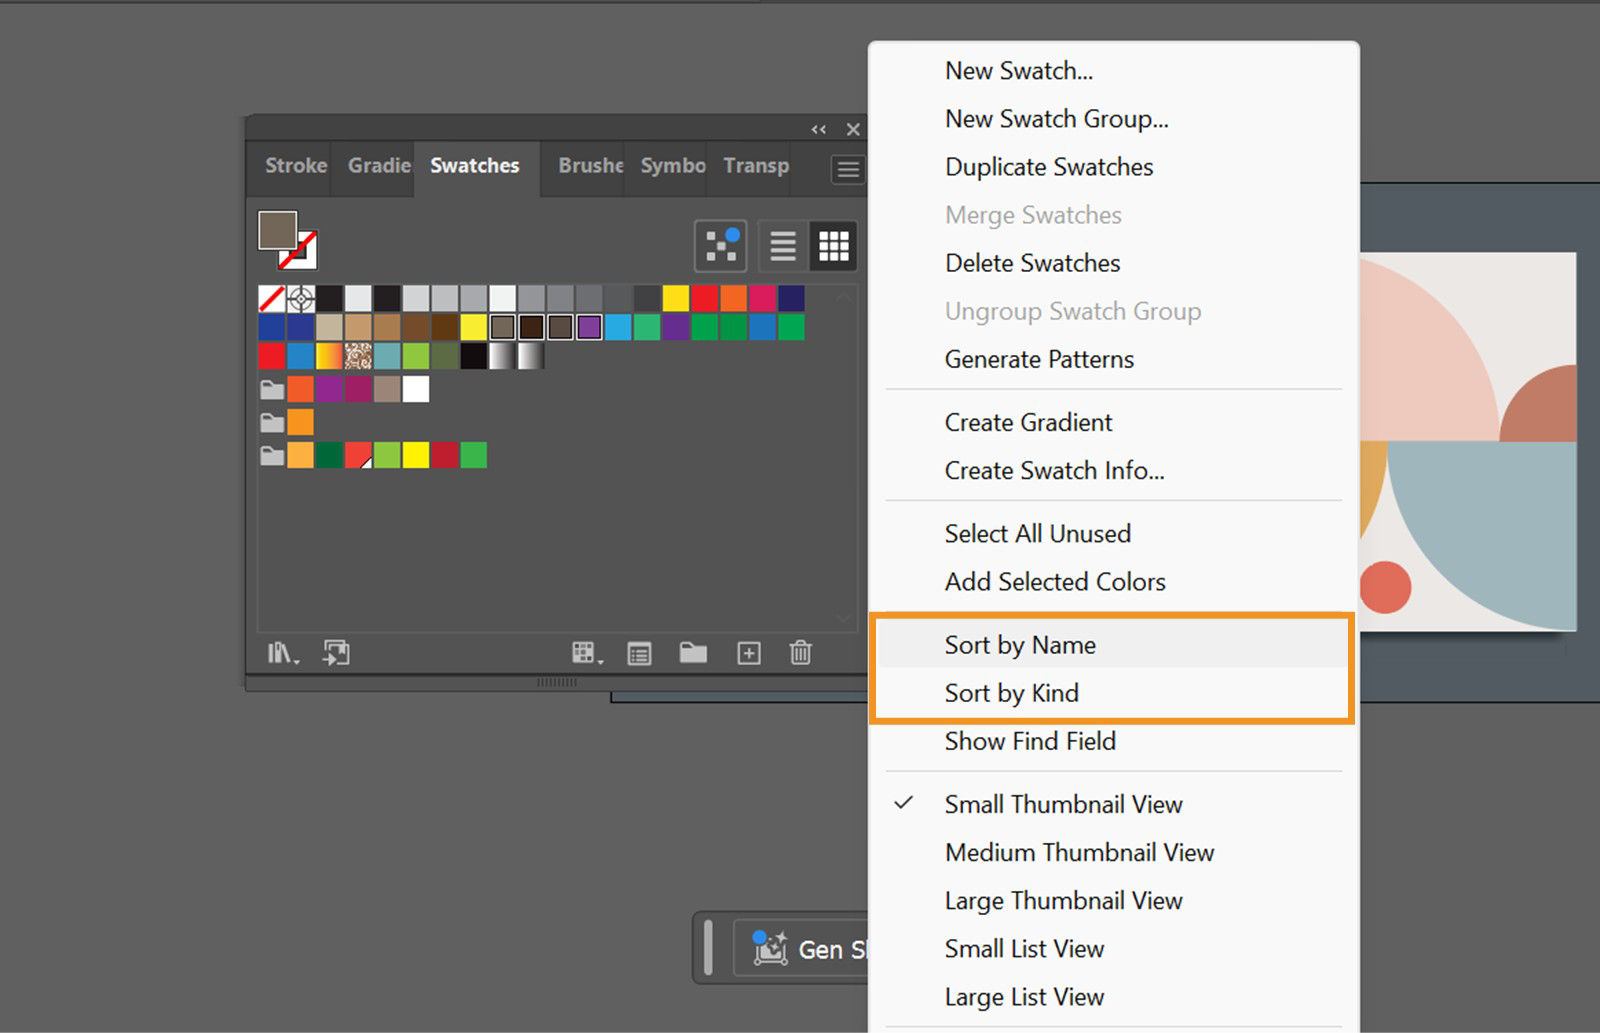
Task: Open the Swatch Libraries menu icon
Action: pyautogui.click(x=282, y=654)
